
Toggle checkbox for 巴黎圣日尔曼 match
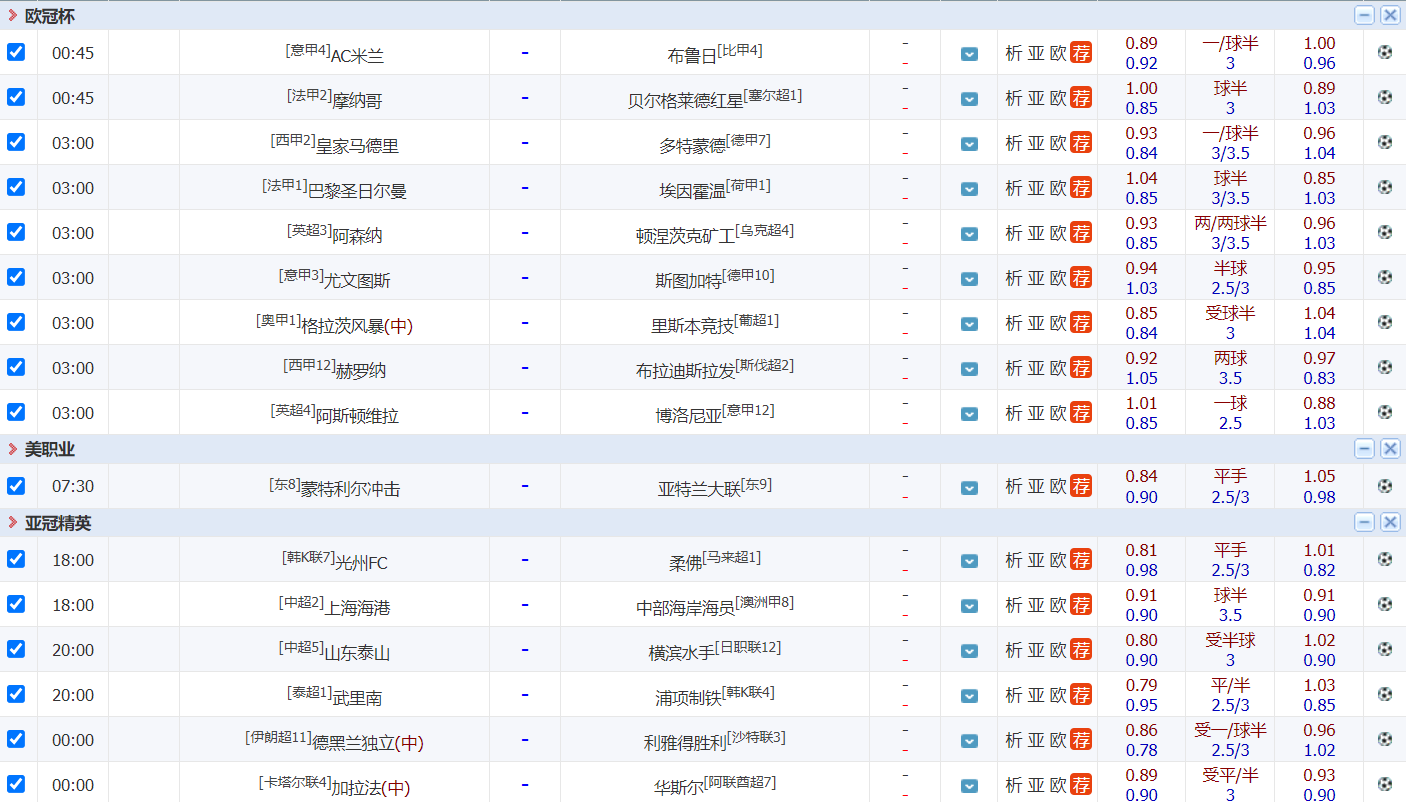point(16,187)
